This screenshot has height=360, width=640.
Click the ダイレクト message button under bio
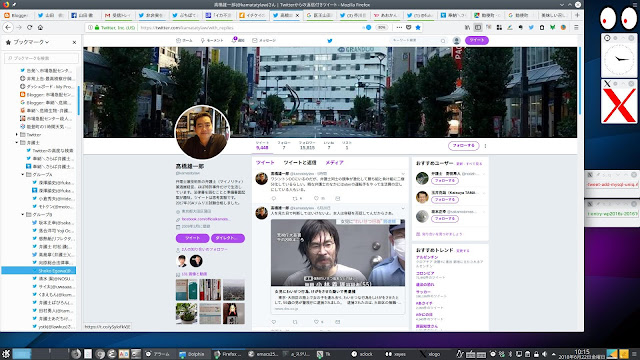[x=228, y=238]
